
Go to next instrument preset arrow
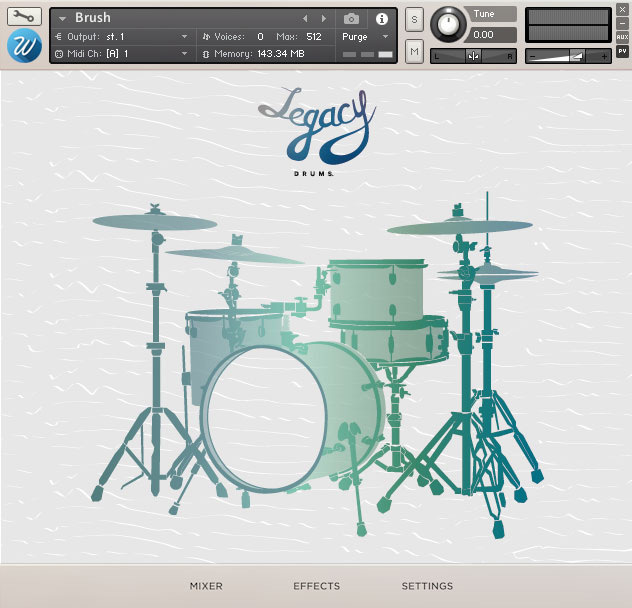(323, 18)
